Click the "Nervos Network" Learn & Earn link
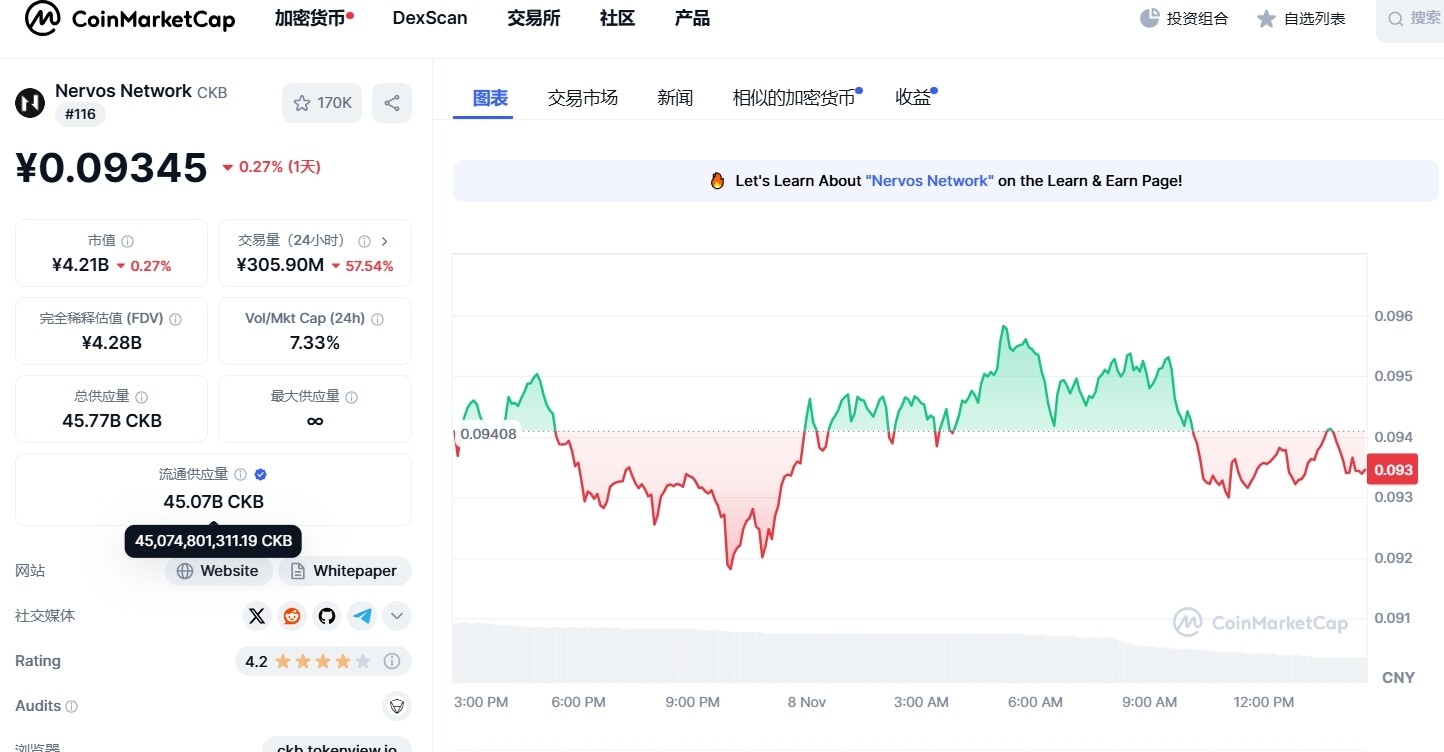The width and height of the screenshot is (1444, 752). click(x=930, y=181)
